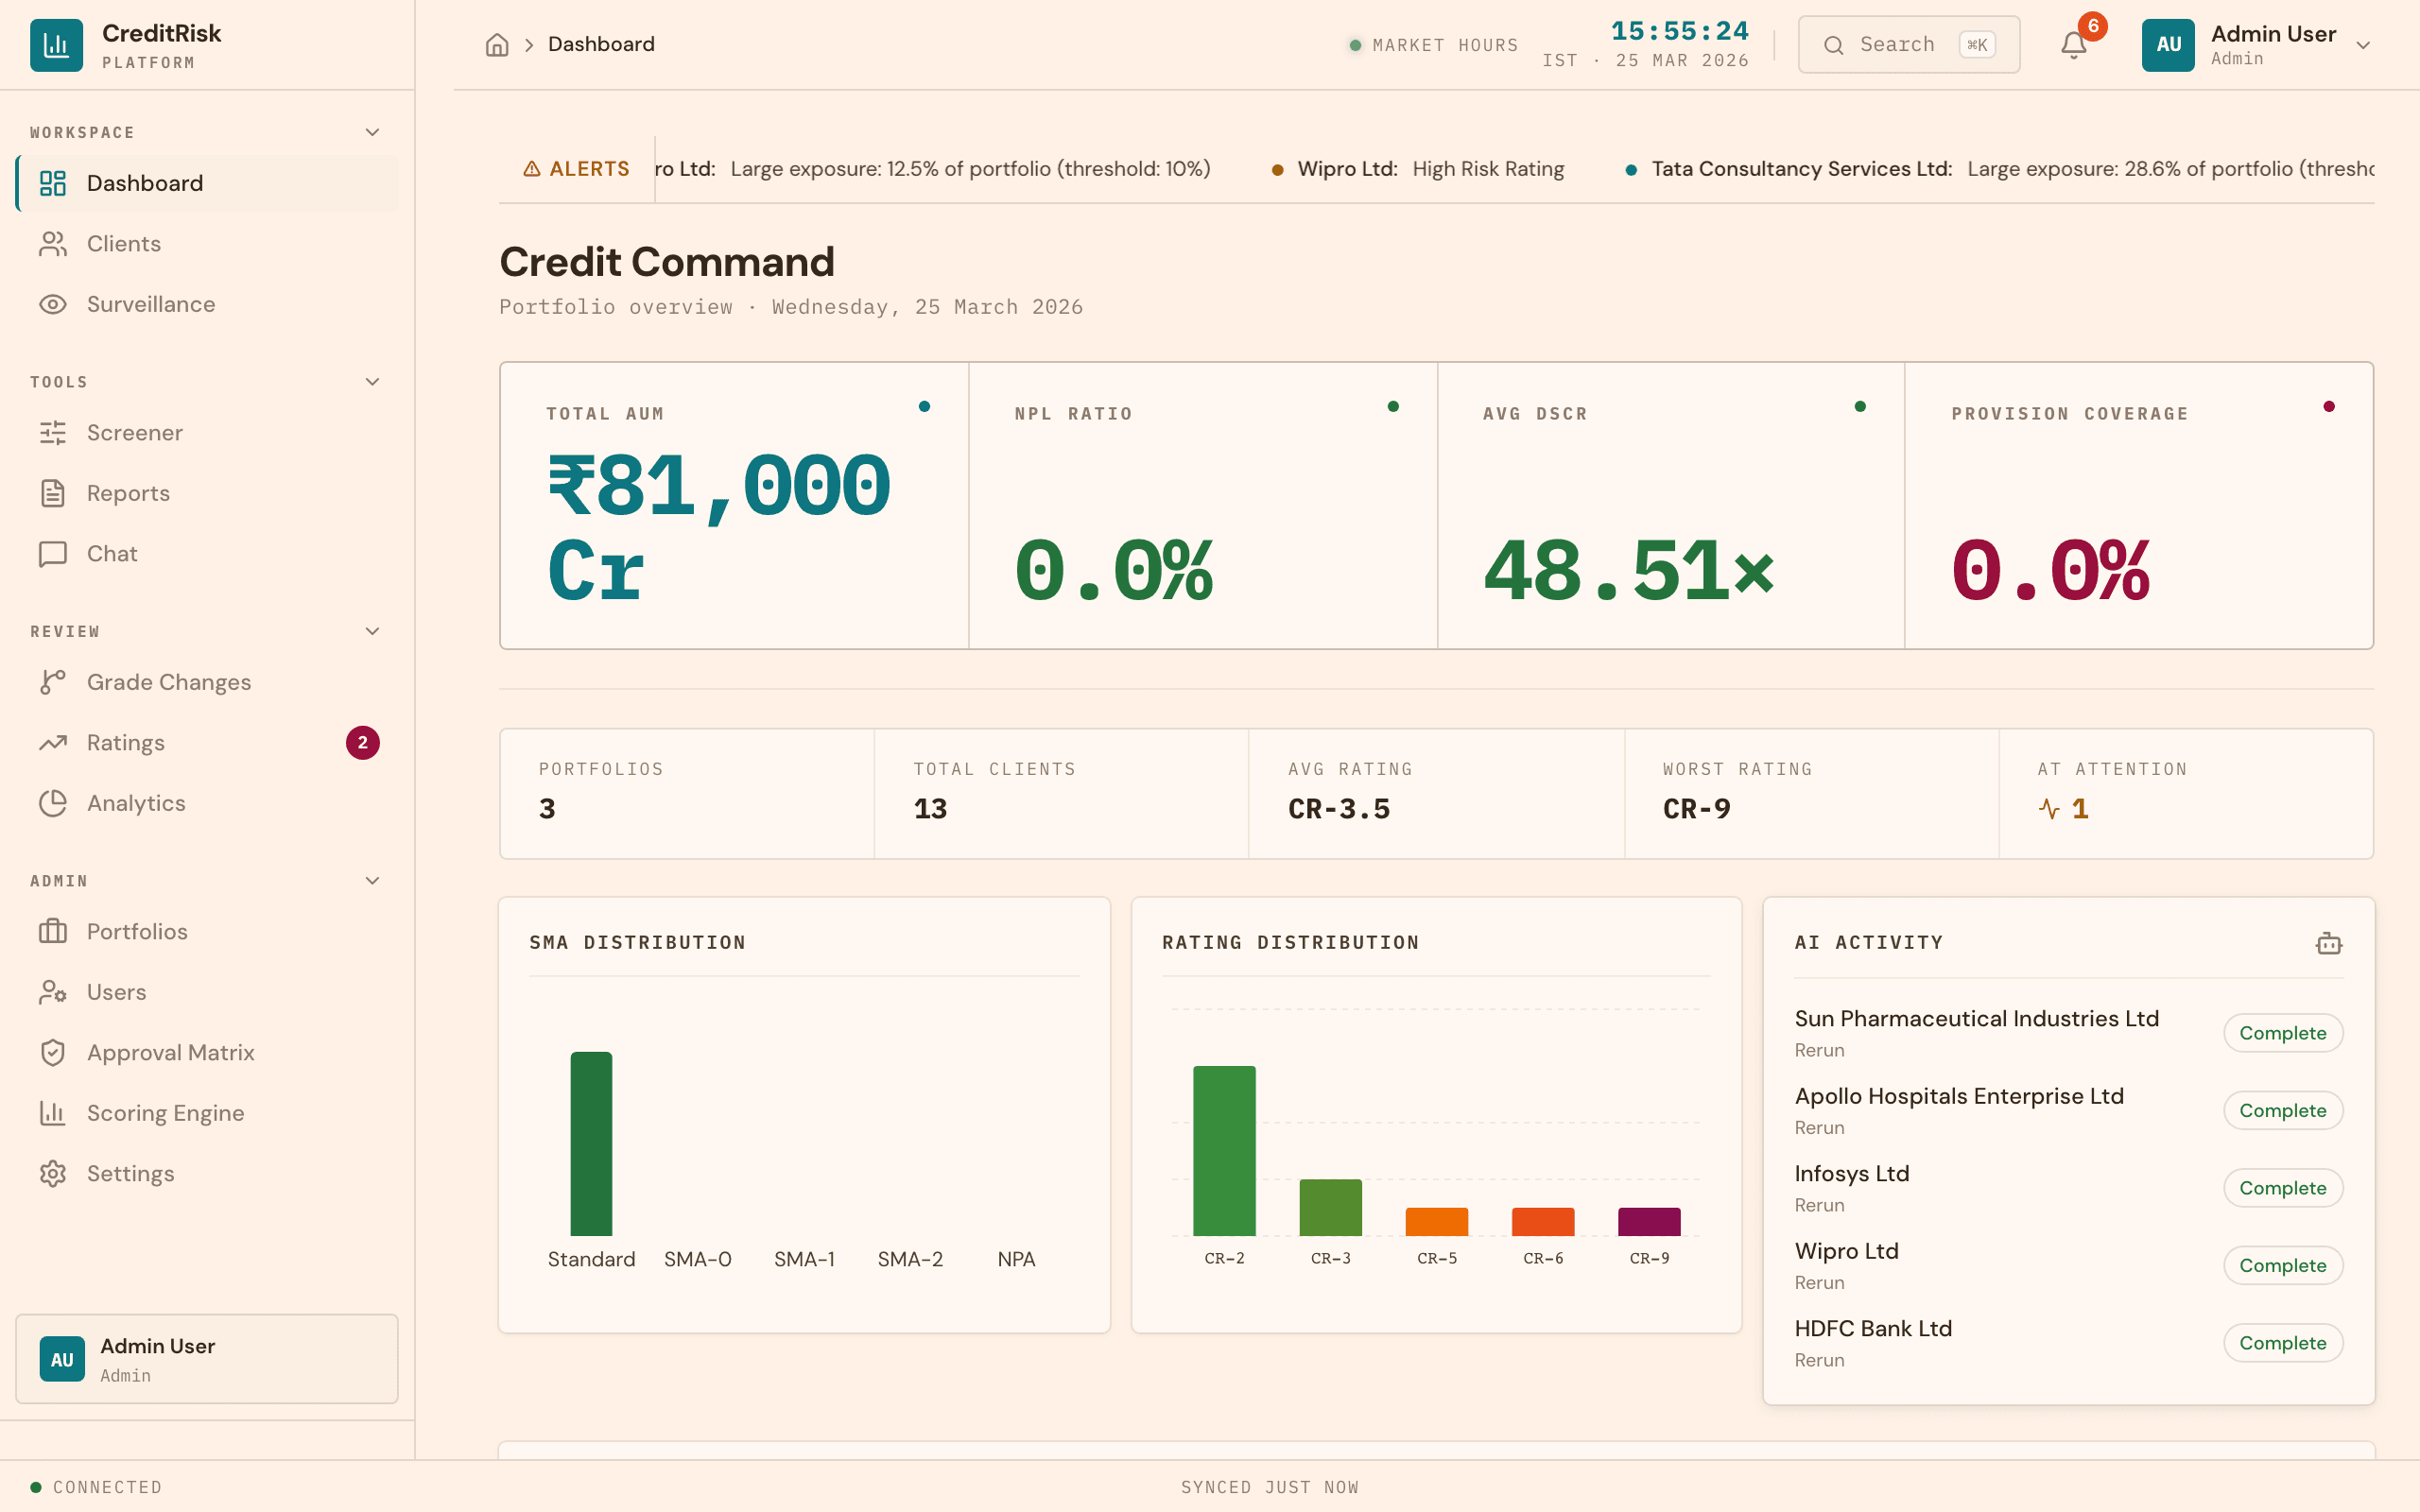Click the CR-3 bar in Rating Distribution

coord(1330,1208)
